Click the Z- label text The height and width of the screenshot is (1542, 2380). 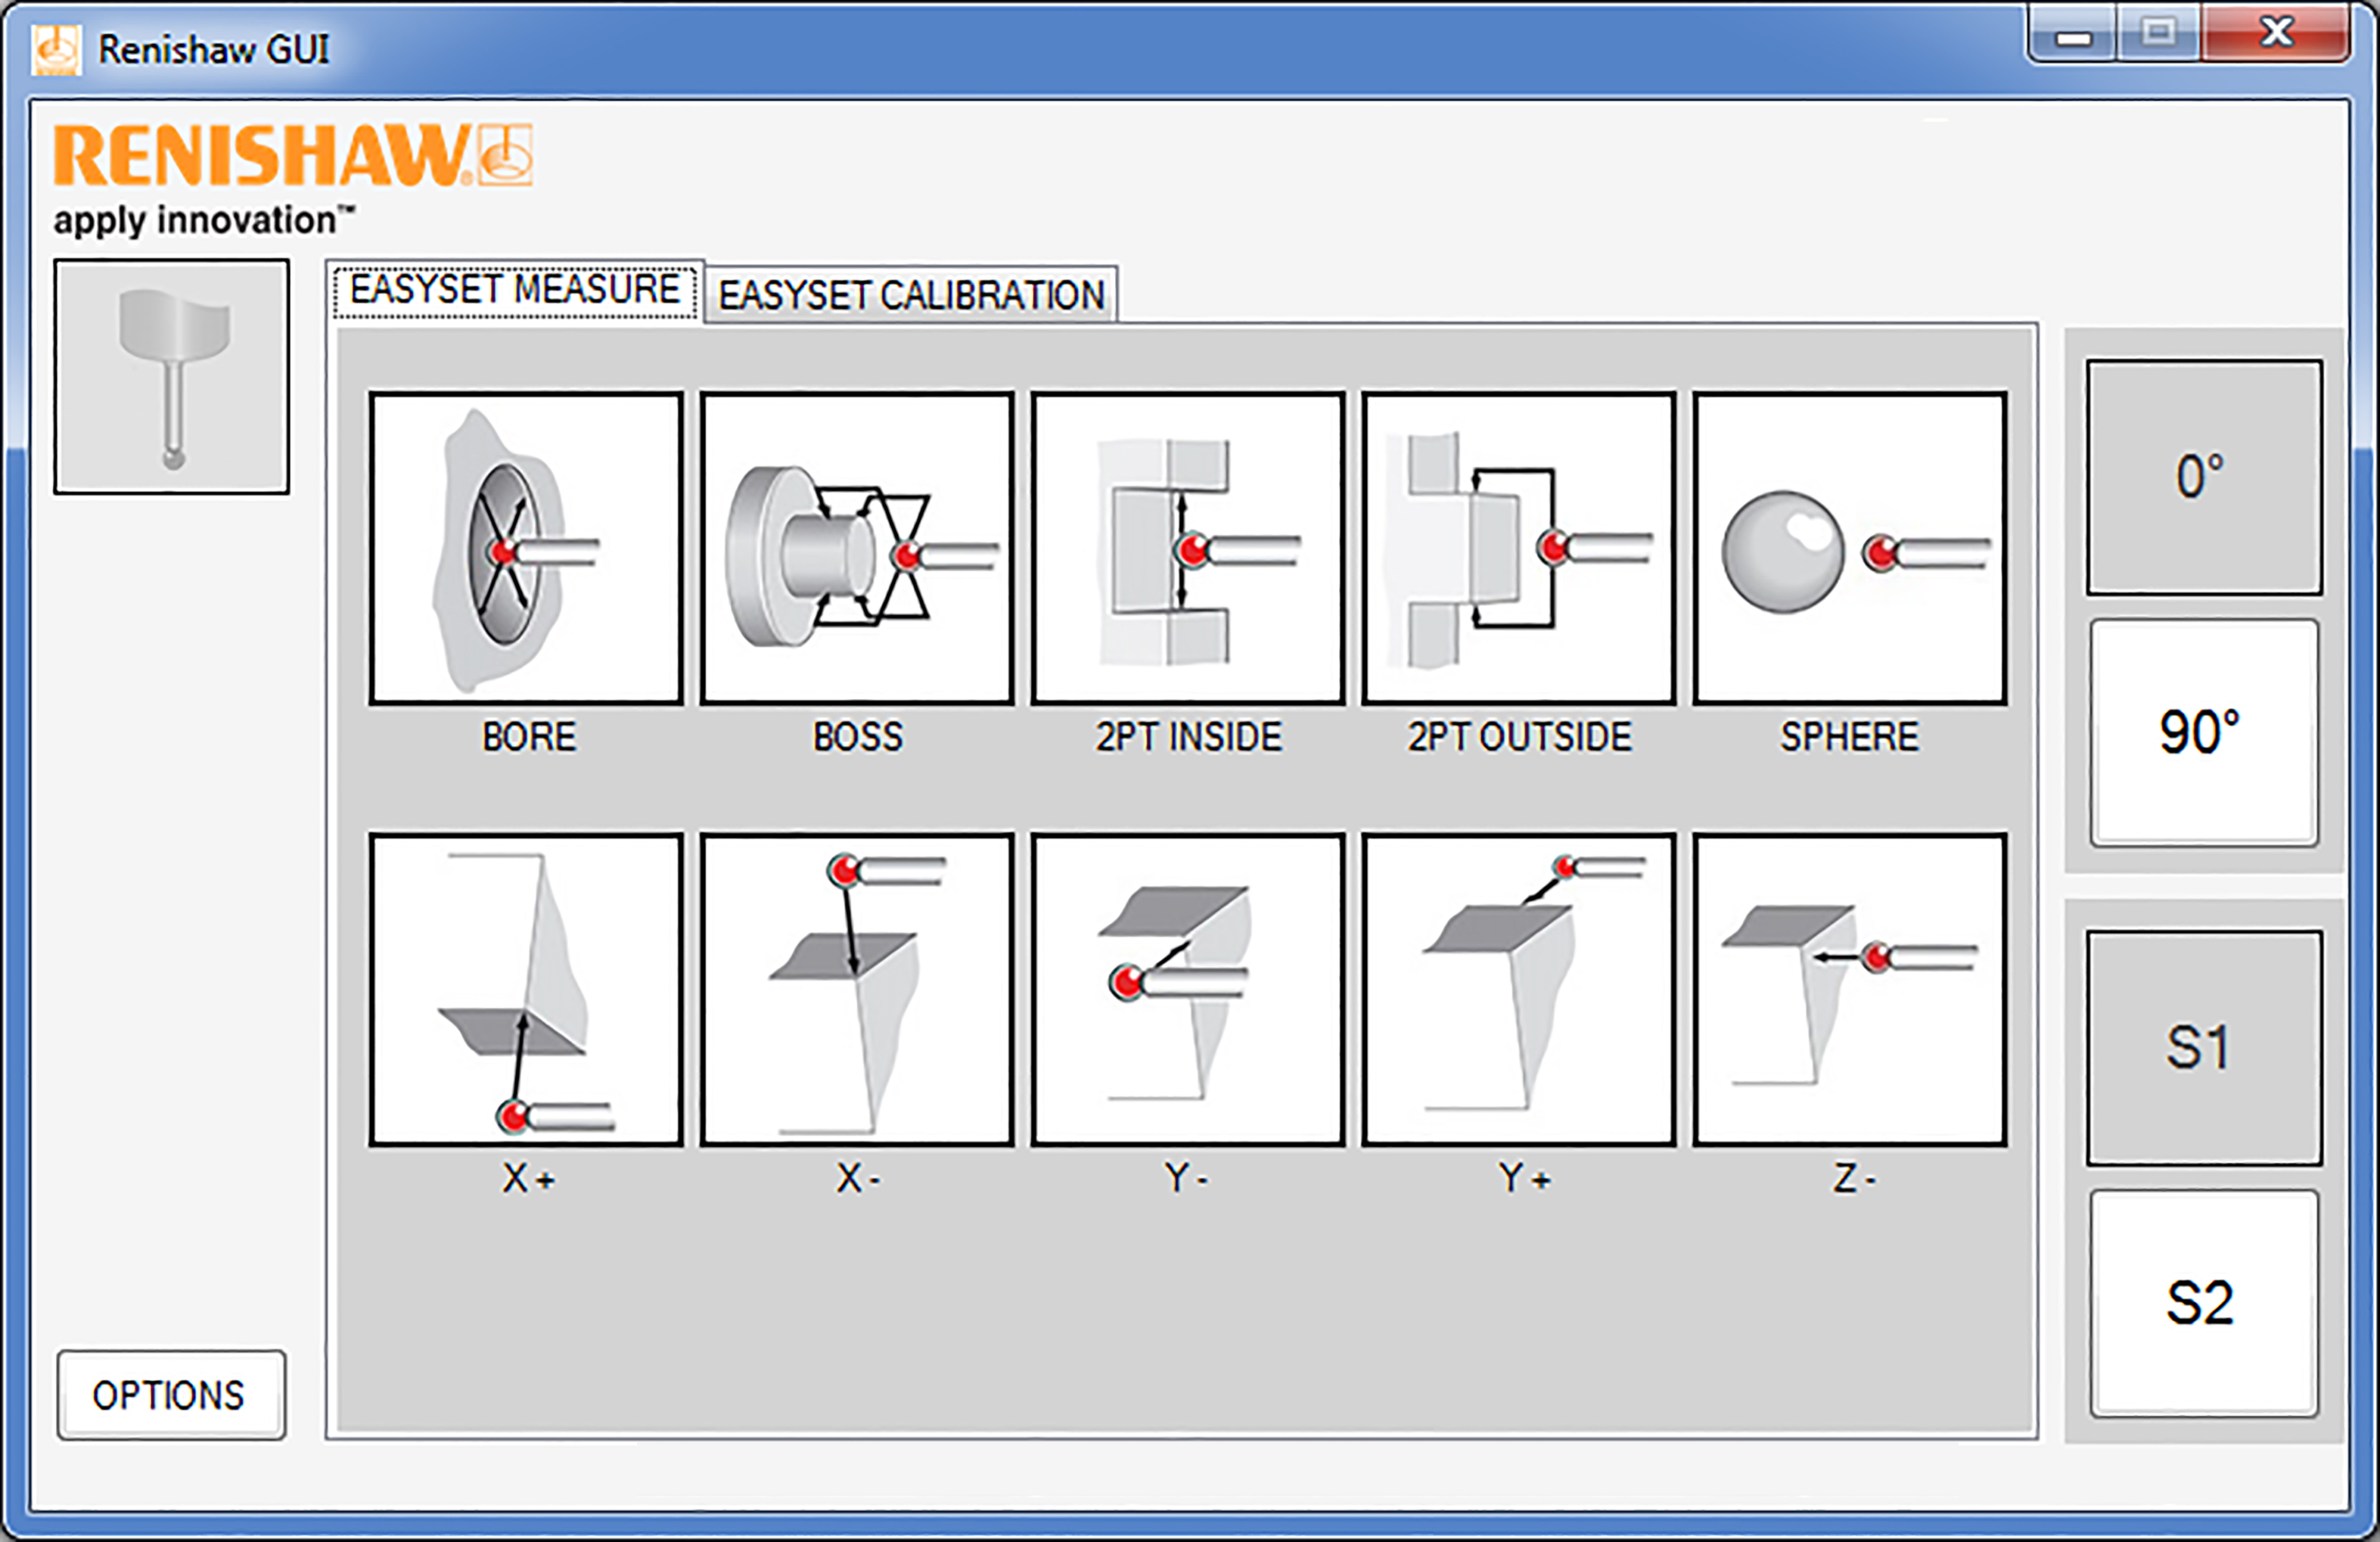pyautogui.click(x=1854, y=1179)
